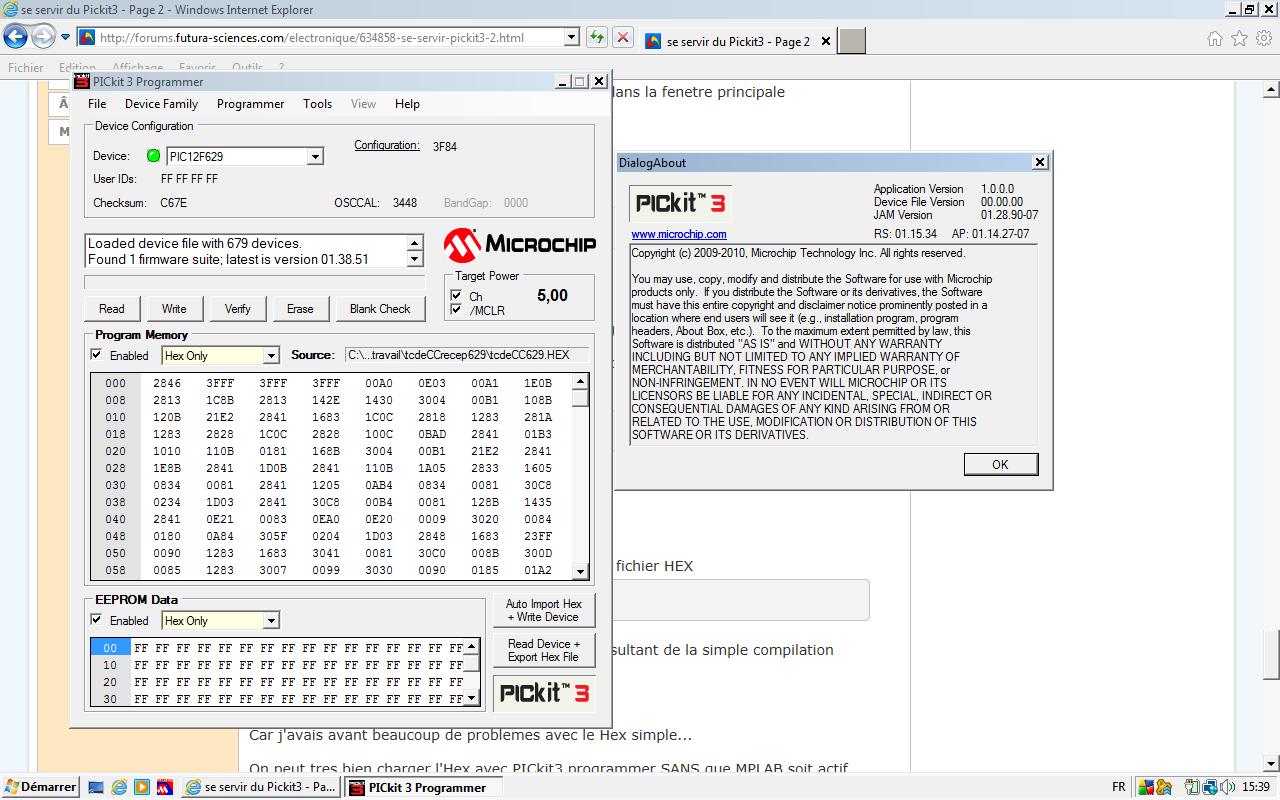Image resolution: width=1280 pixels, height=800 pixels.
Task: Click the FR language indicator
Action: (1119, 787)
